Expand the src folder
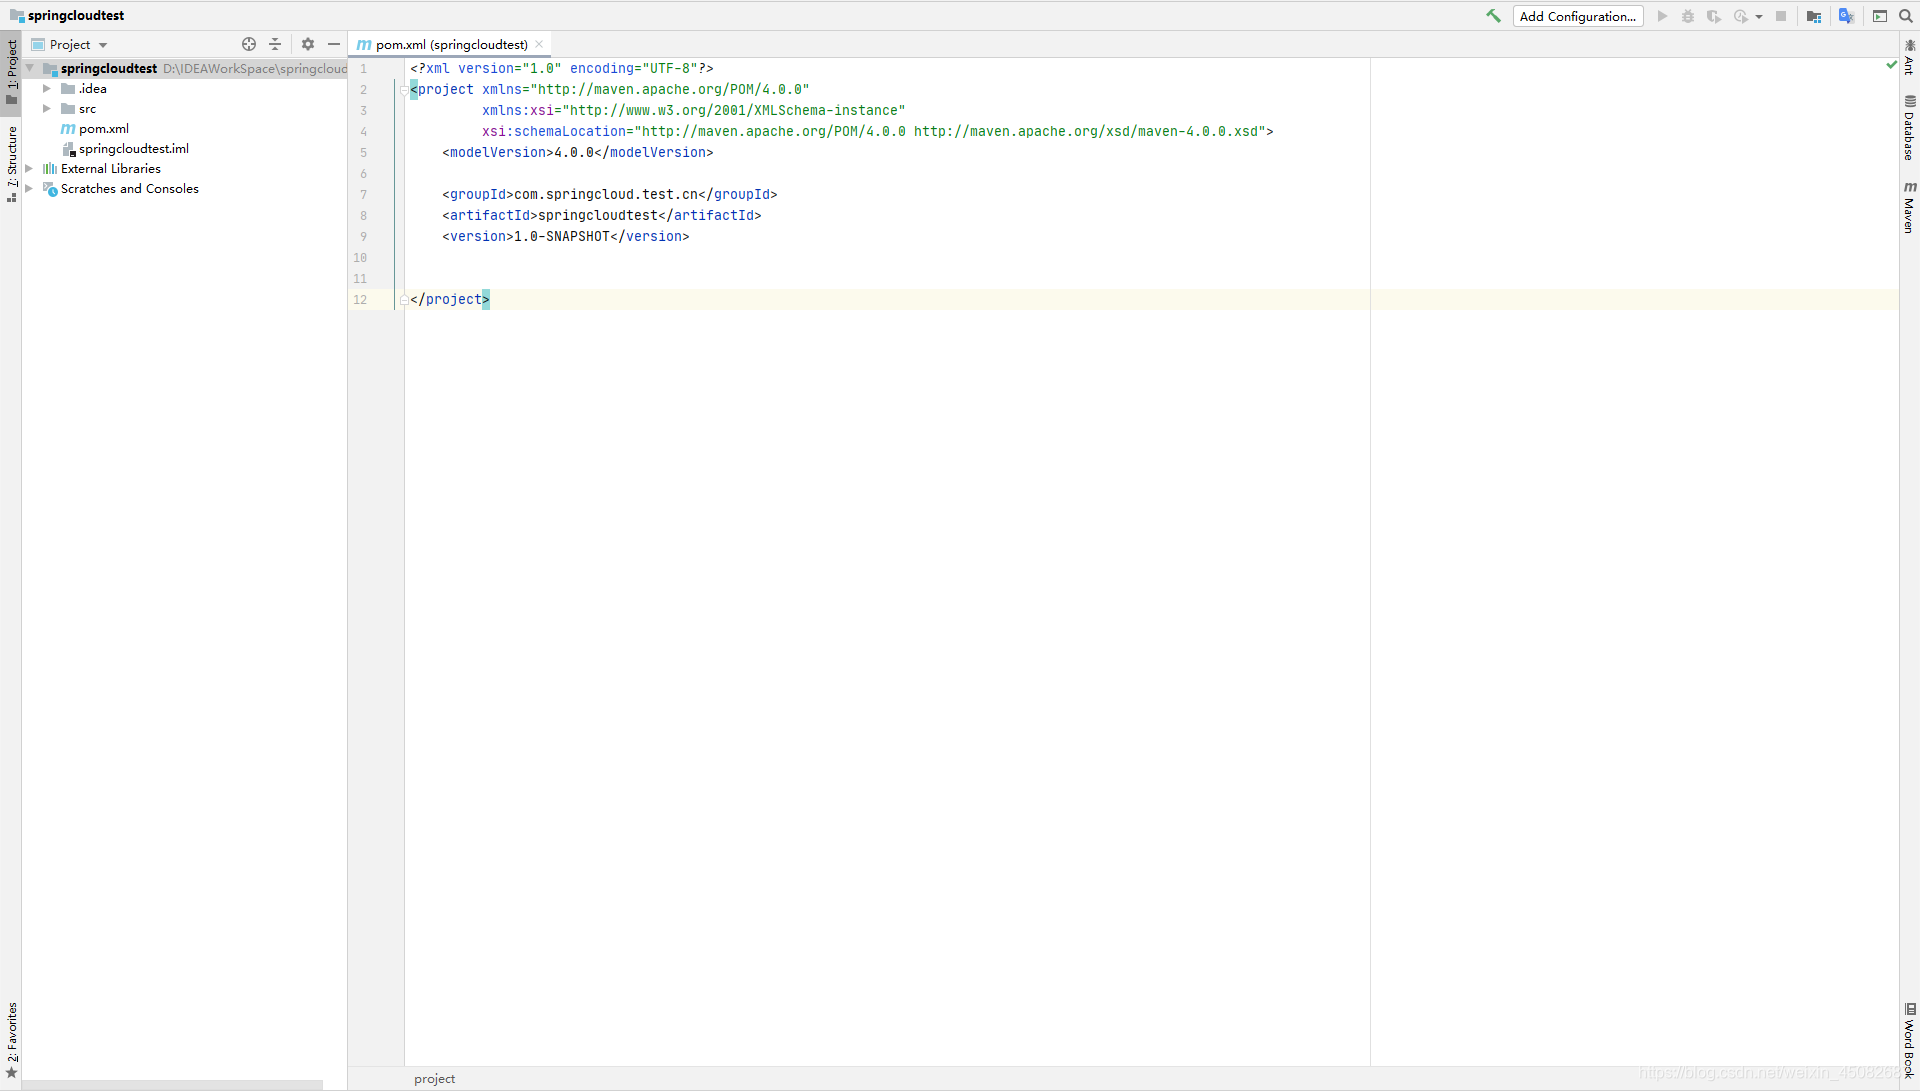1920x1091 pixels. tap(46, 108)
